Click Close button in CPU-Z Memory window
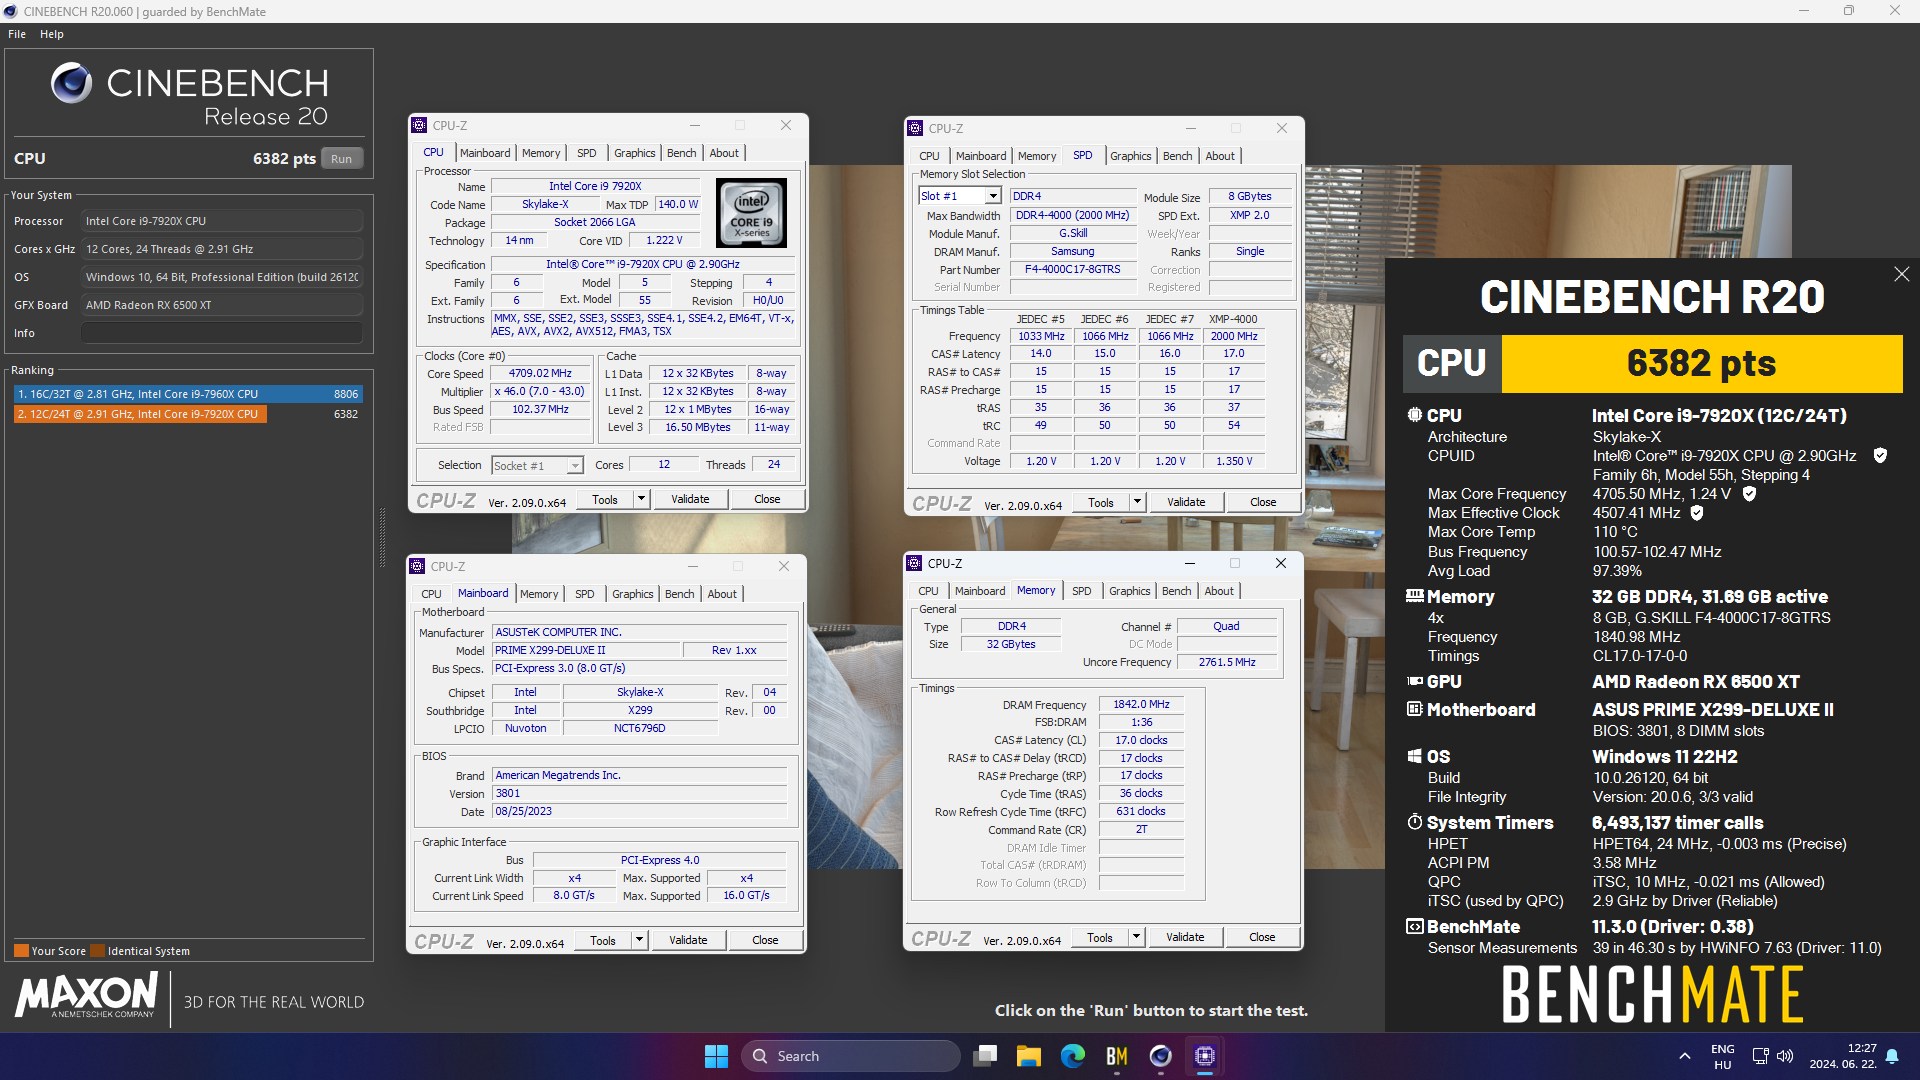 (1262, 937)
